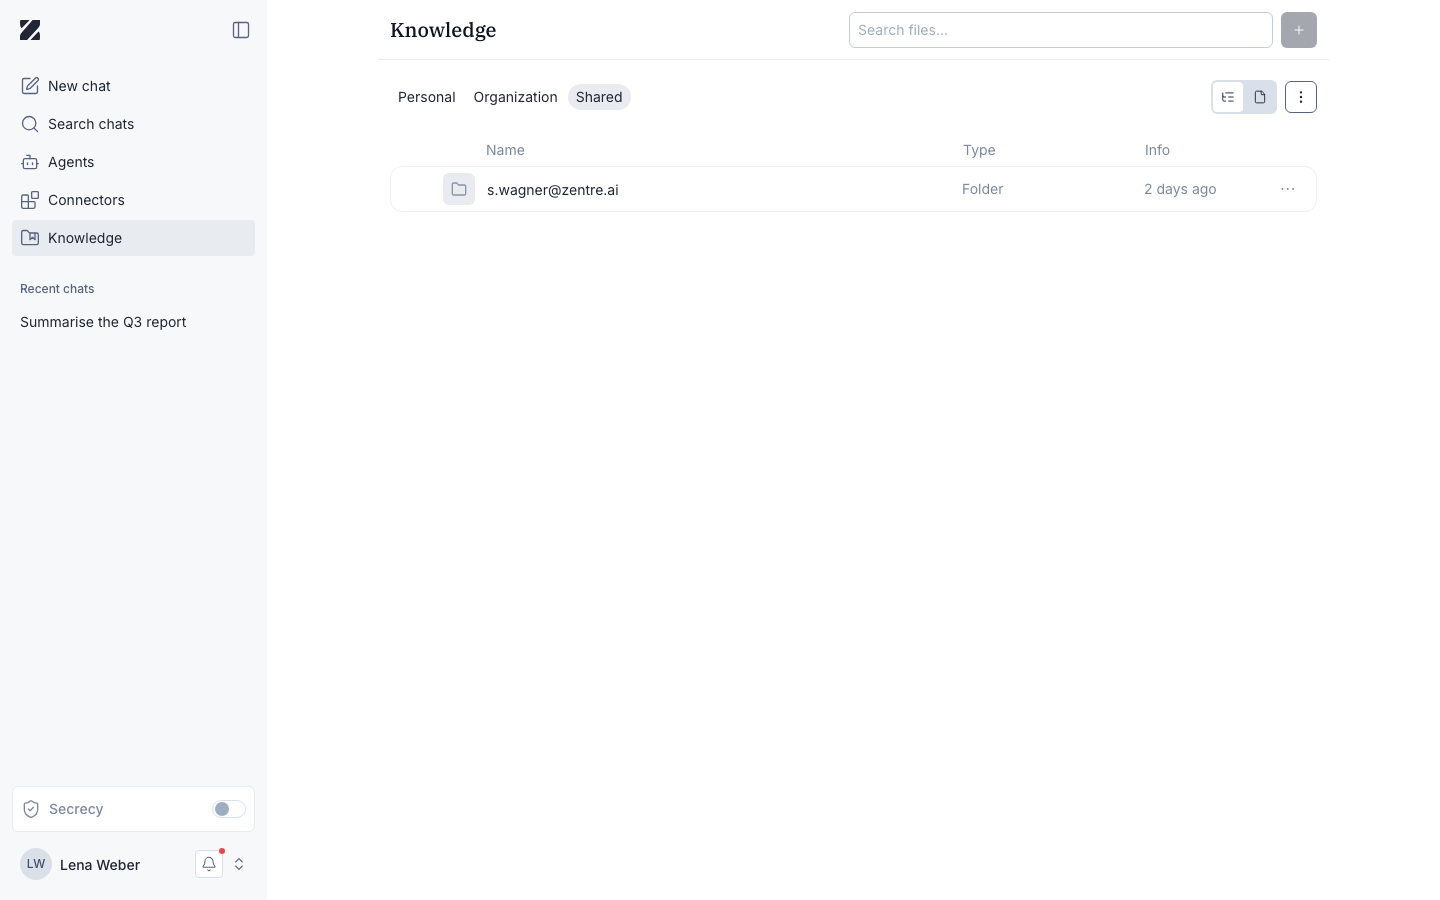Viewport: 1440px width, 900px height.
Task: Focus the Search files field
Action: coord(1061,30)
